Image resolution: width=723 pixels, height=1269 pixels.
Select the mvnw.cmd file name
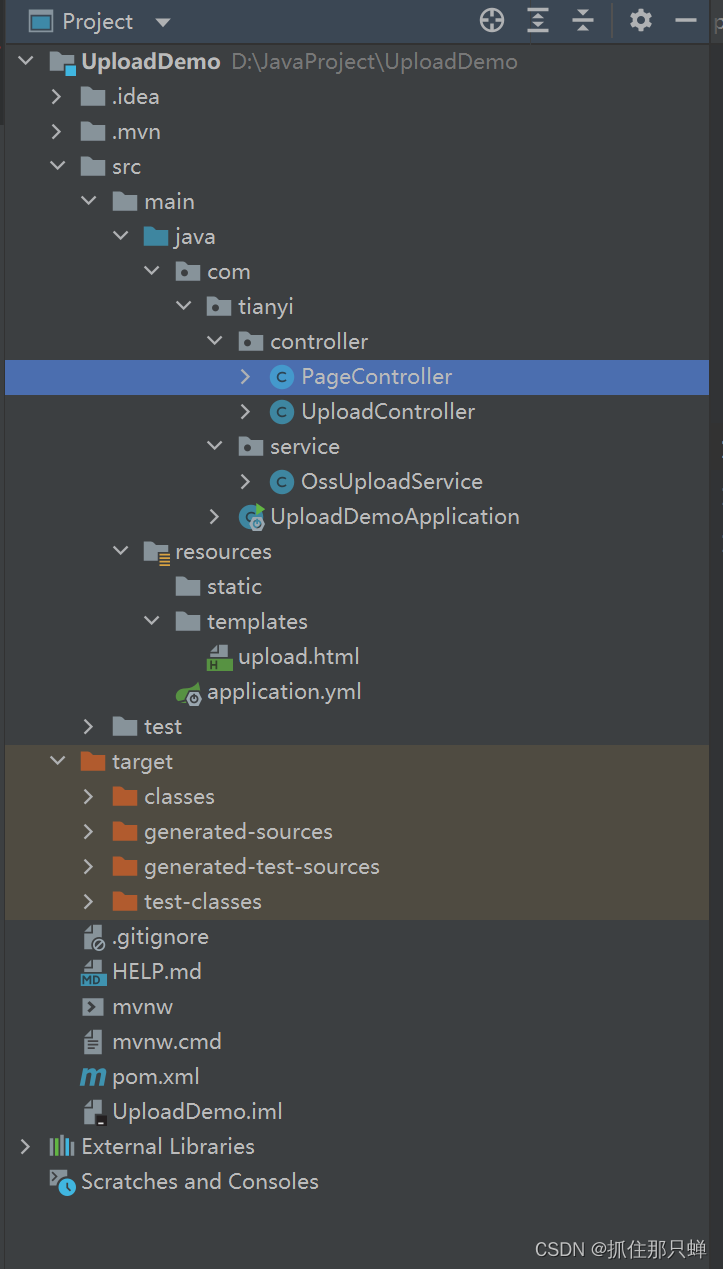click(x=167, y=1042)
